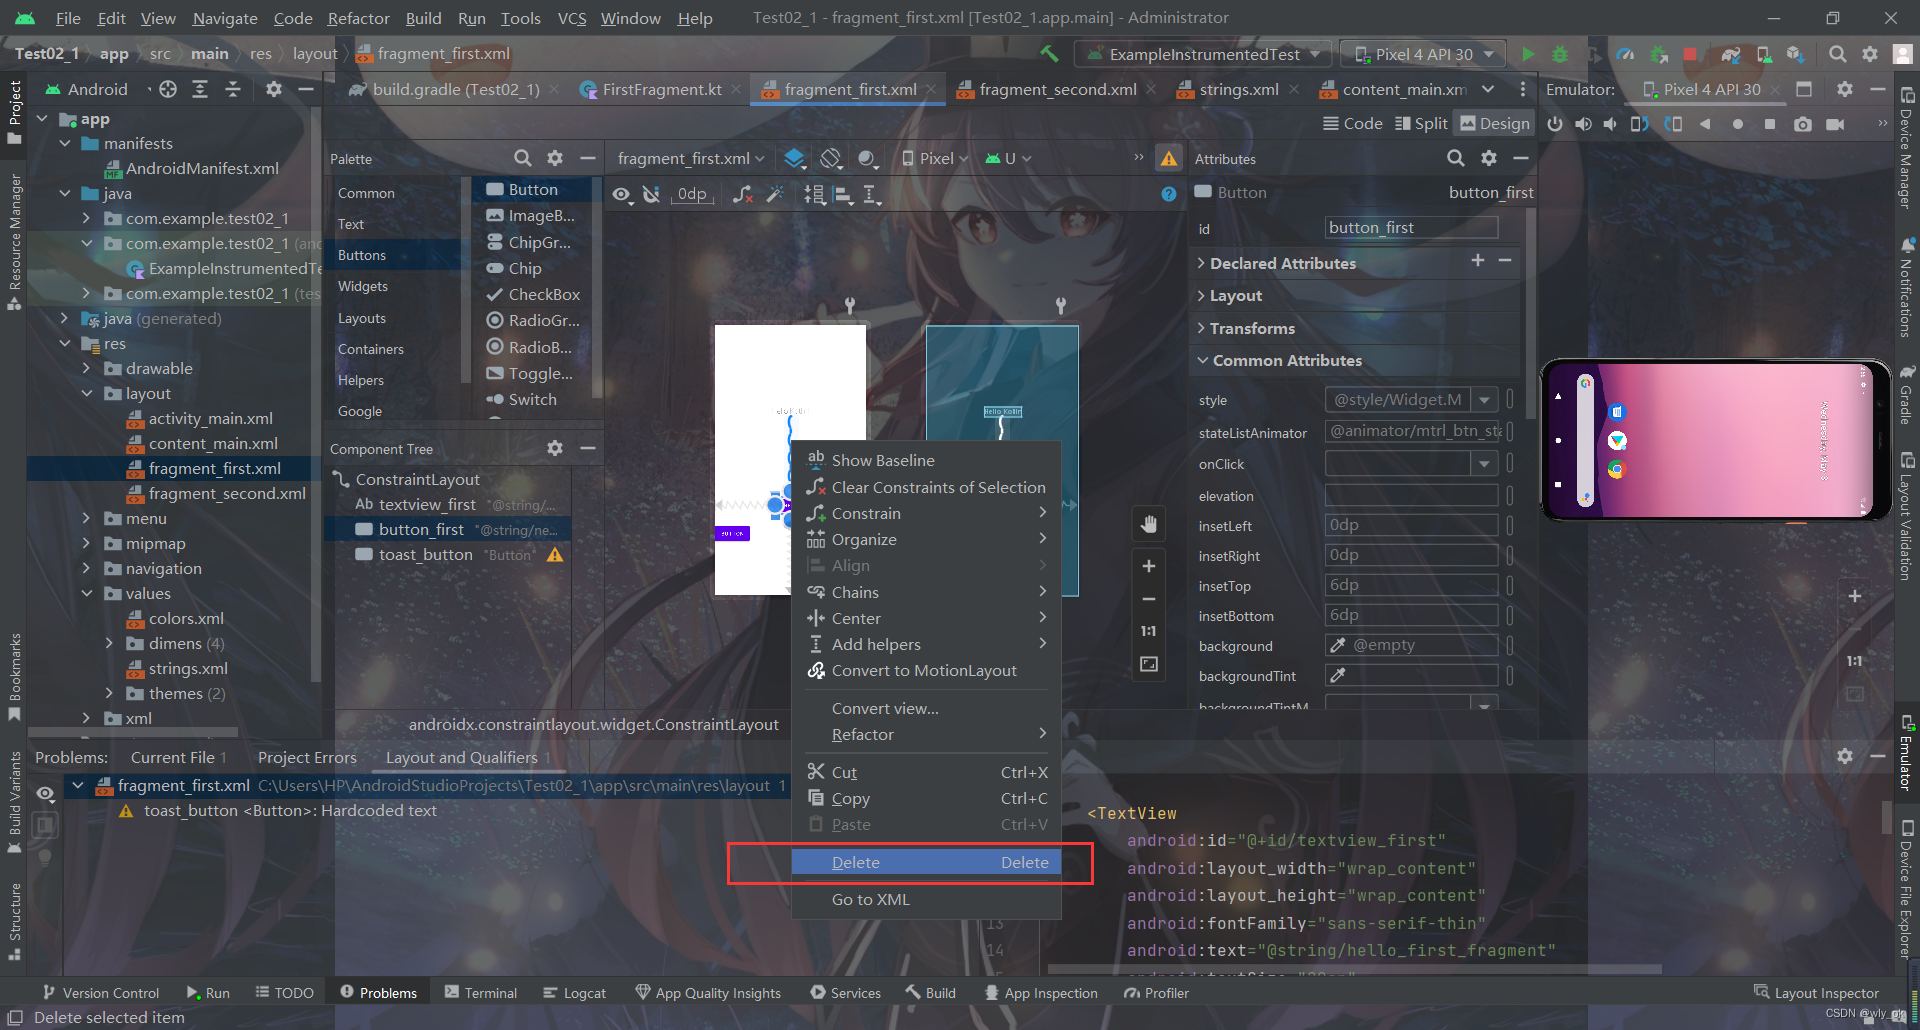This screenshot has height=1030, width=1920.
Task: Open the strings.xml editor tab
Action: coord(1238,89)
